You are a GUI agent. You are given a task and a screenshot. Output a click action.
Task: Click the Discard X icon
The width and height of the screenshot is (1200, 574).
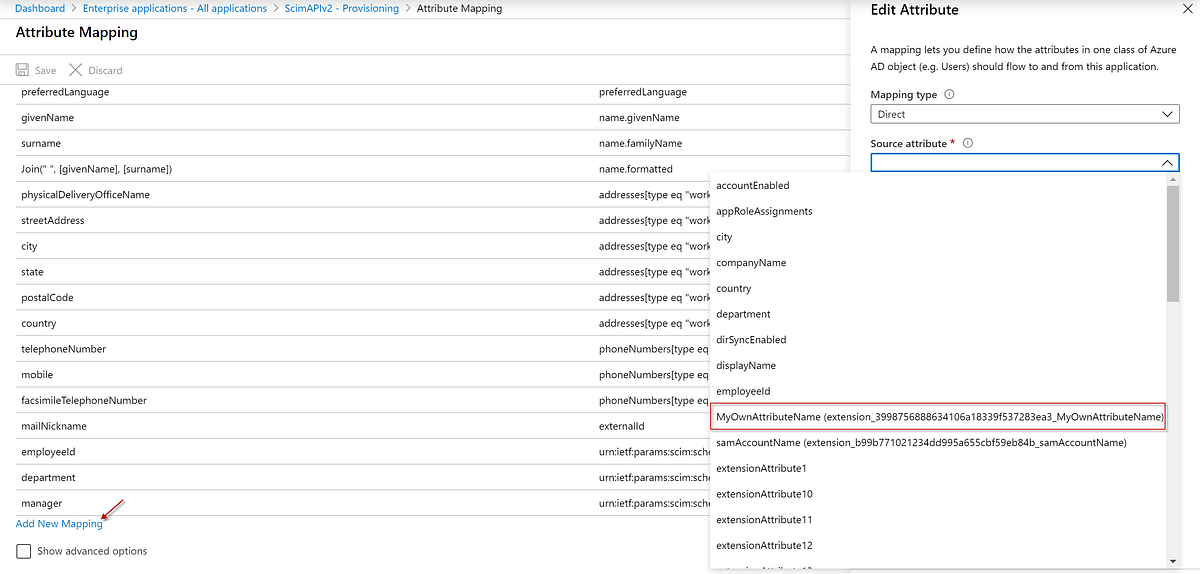pyautogui.click(x=75, y=70)
